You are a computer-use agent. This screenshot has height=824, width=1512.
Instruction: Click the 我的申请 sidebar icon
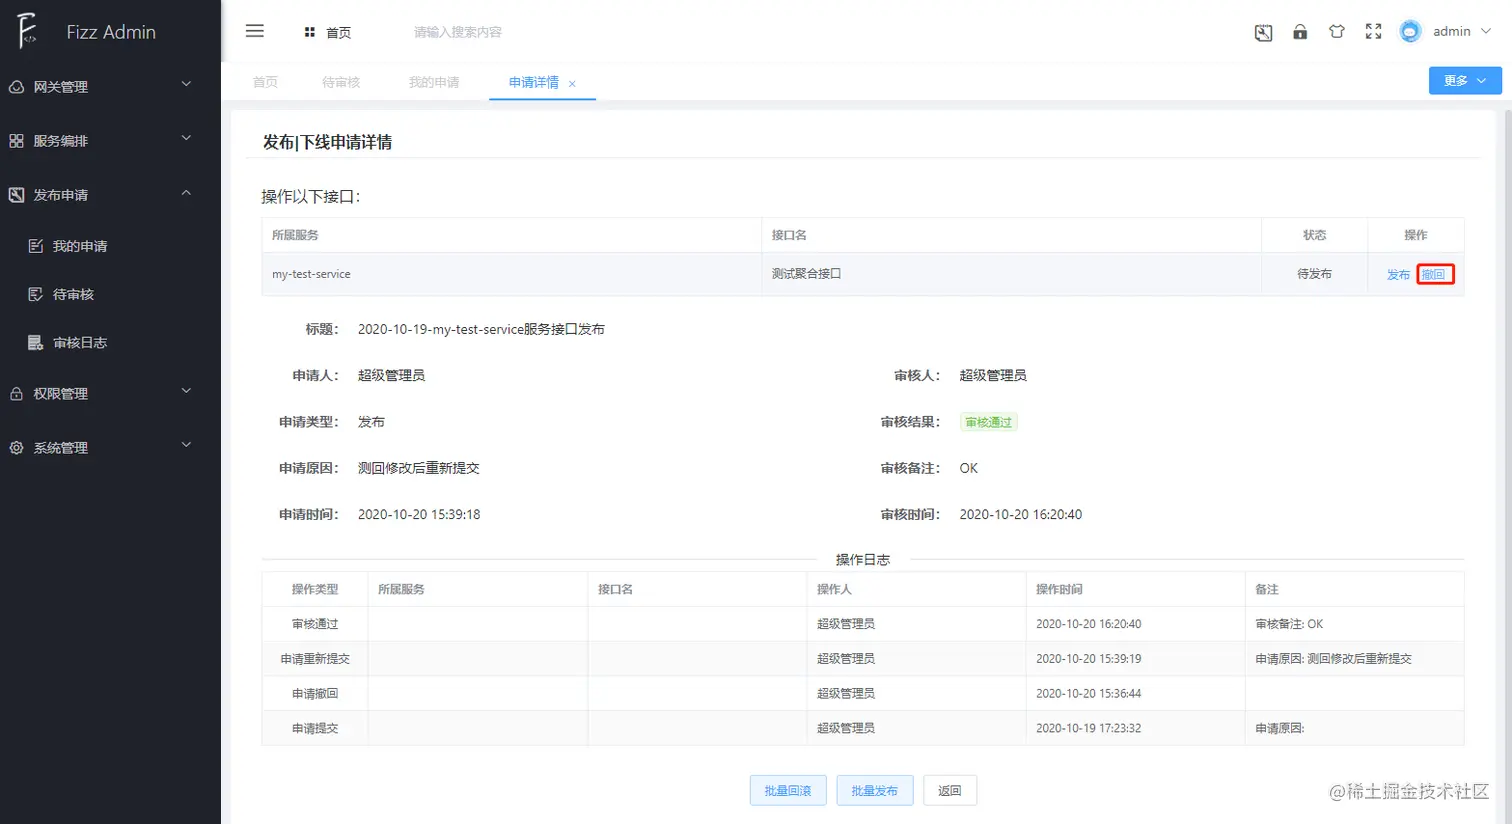point(36,246)
